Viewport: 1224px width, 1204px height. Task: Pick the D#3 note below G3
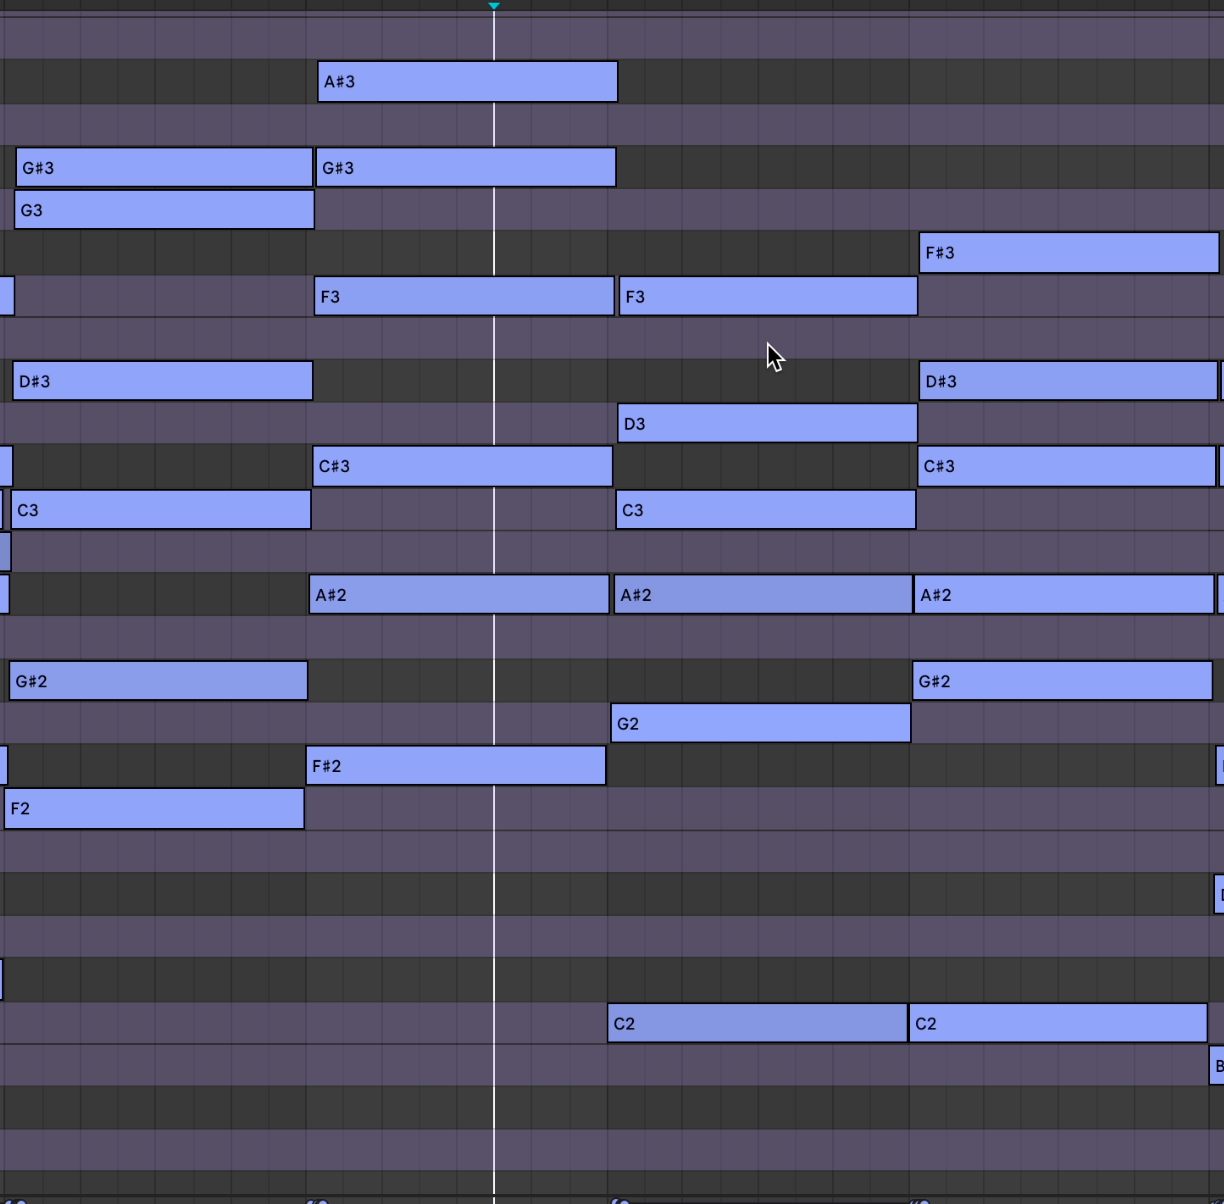click(x=163, y=381)
